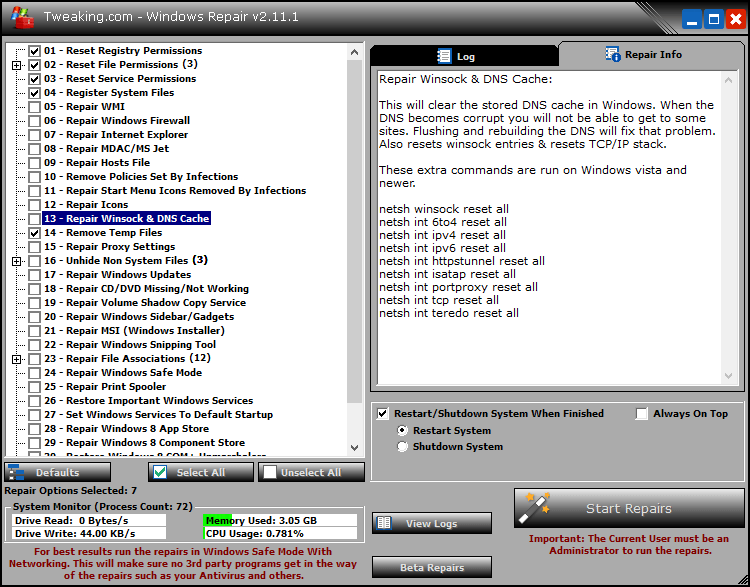Select 20 - Repair Windows Sidebar/Gadgets row

pyautogui.click(x=139, y=317)
